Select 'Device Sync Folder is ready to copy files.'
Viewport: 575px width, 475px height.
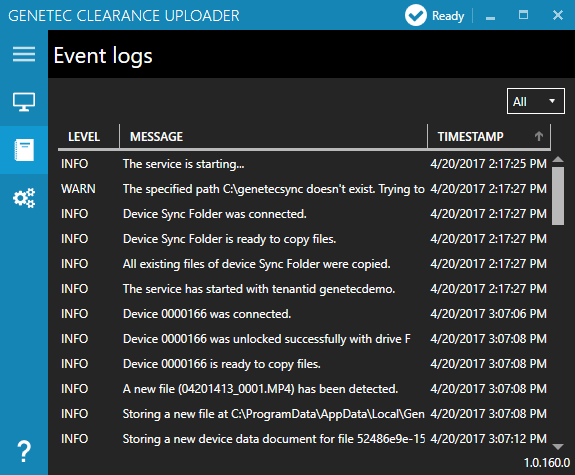230,239
